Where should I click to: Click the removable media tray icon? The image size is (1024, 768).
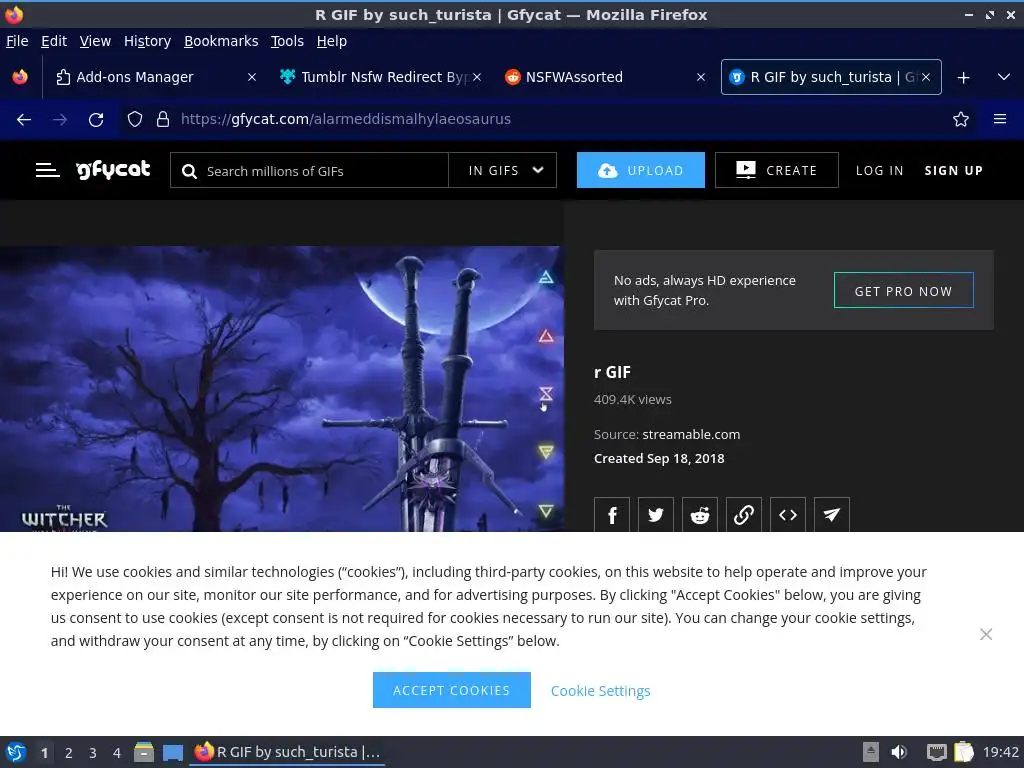[871, 752]
